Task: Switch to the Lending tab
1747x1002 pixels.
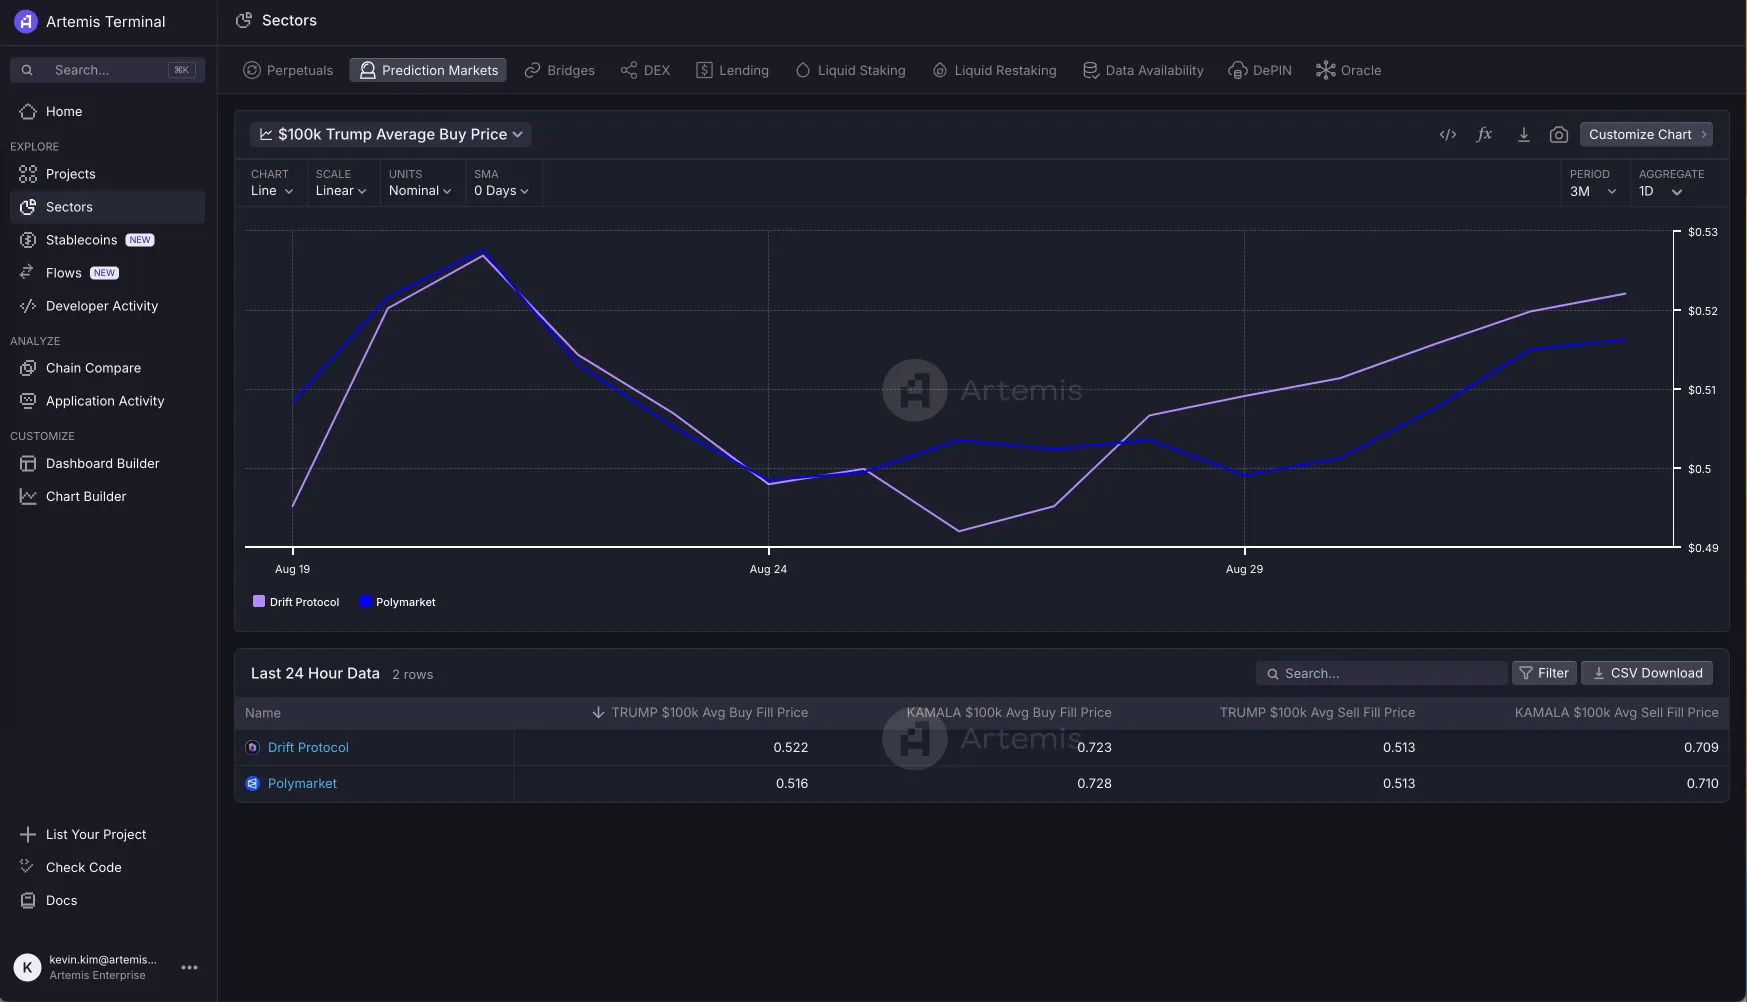Action: pyautogui.click(x=733, y=70)
